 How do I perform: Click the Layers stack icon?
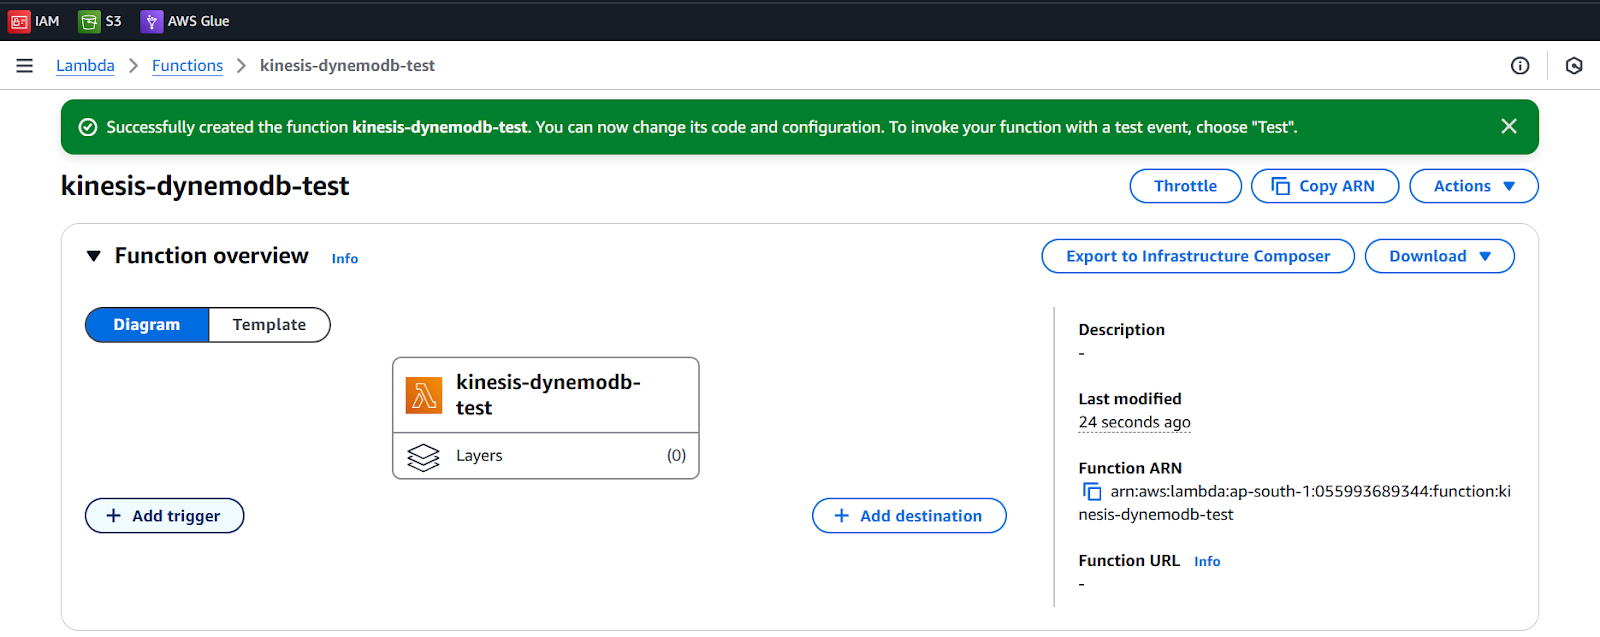pos(424,456)
